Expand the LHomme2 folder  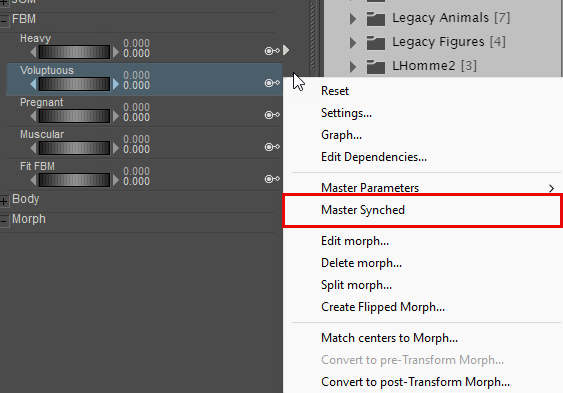(x=353, y=67)
